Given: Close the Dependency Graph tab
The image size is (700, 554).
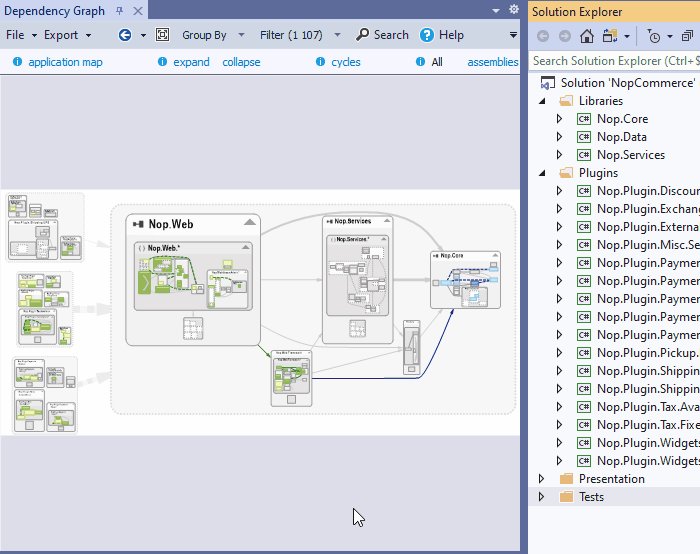Looking at the screenshot, I should tap(138, 11).
